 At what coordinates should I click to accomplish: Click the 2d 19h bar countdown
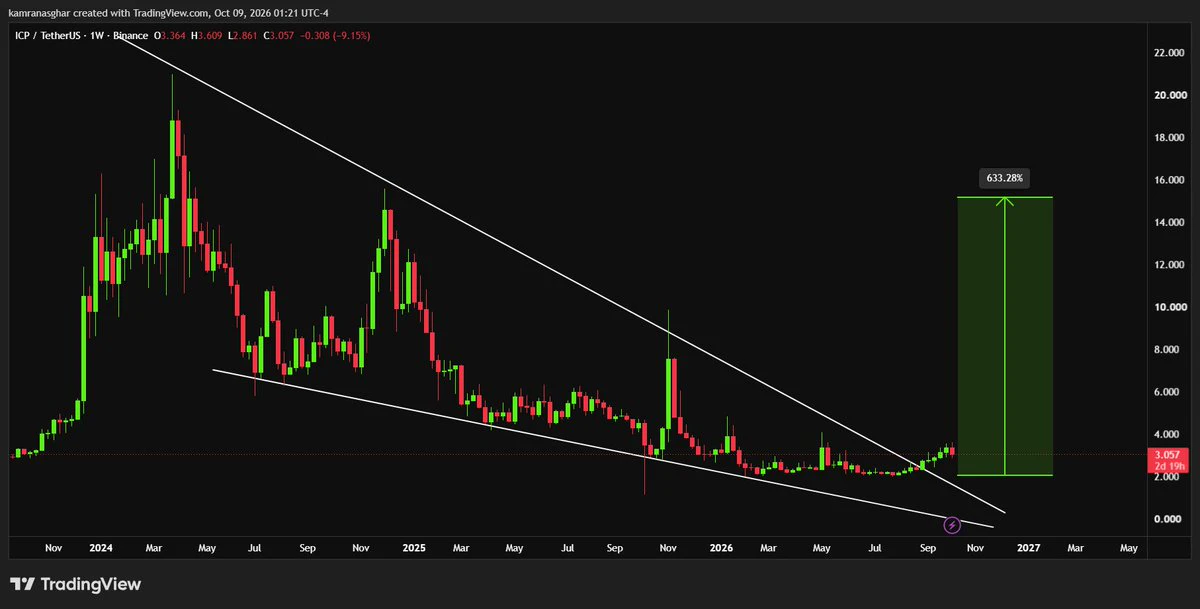click(1169, 465)
